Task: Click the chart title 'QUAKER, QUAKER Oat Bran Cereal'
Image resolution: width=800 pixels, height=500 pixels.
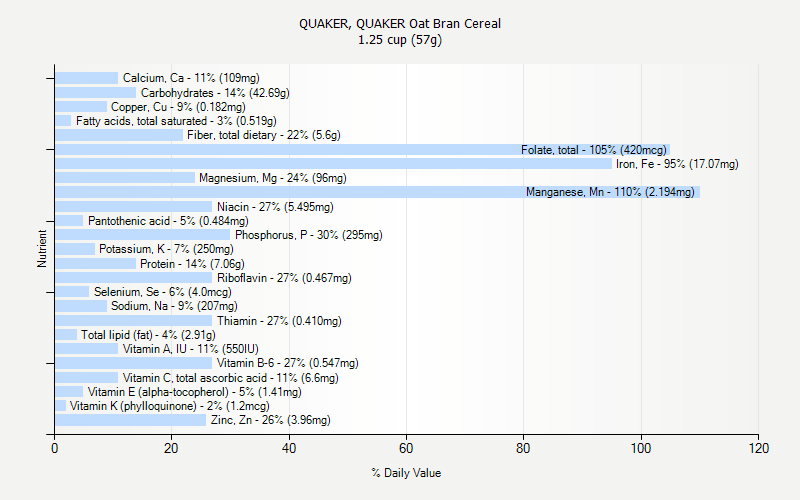Action: tap(399, 24)
